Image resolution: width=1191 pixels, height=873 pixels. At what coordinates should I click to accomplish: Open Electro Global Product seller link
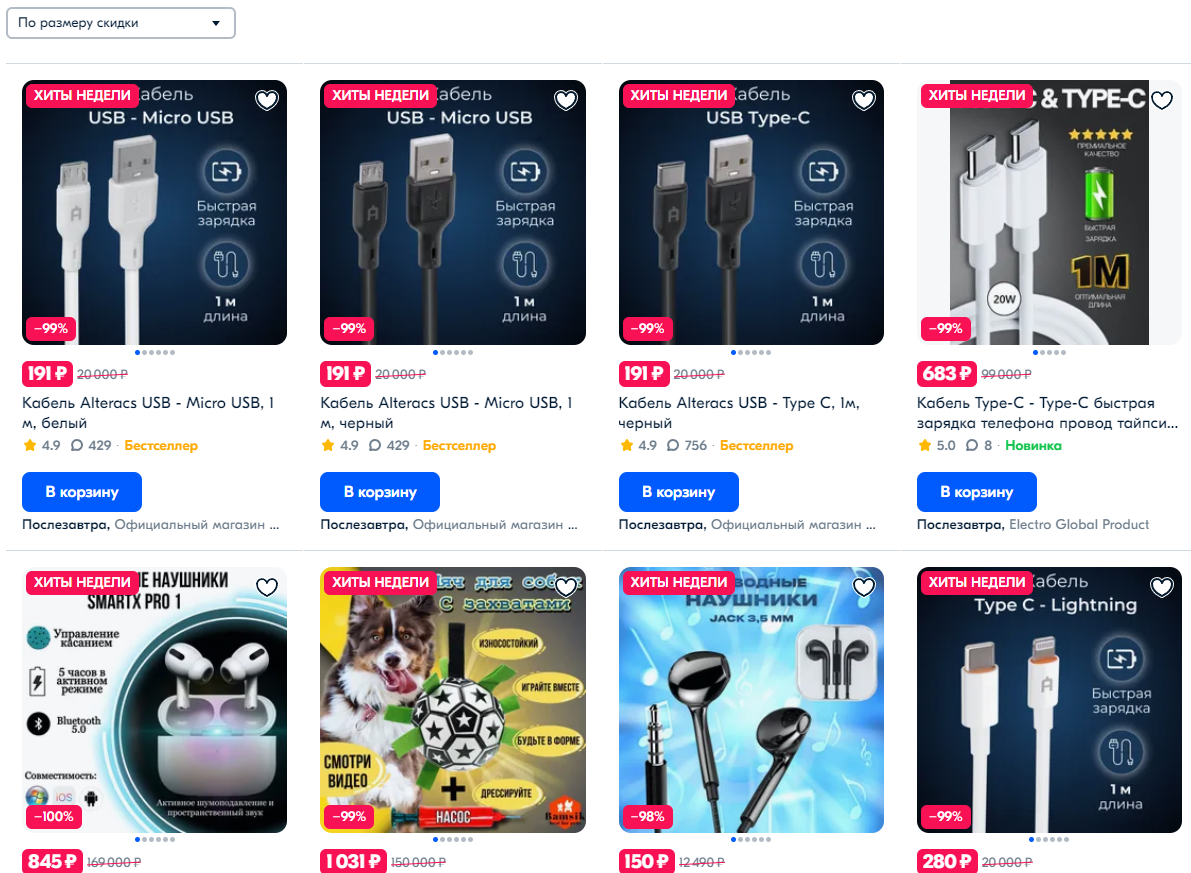coord(1079,524)
